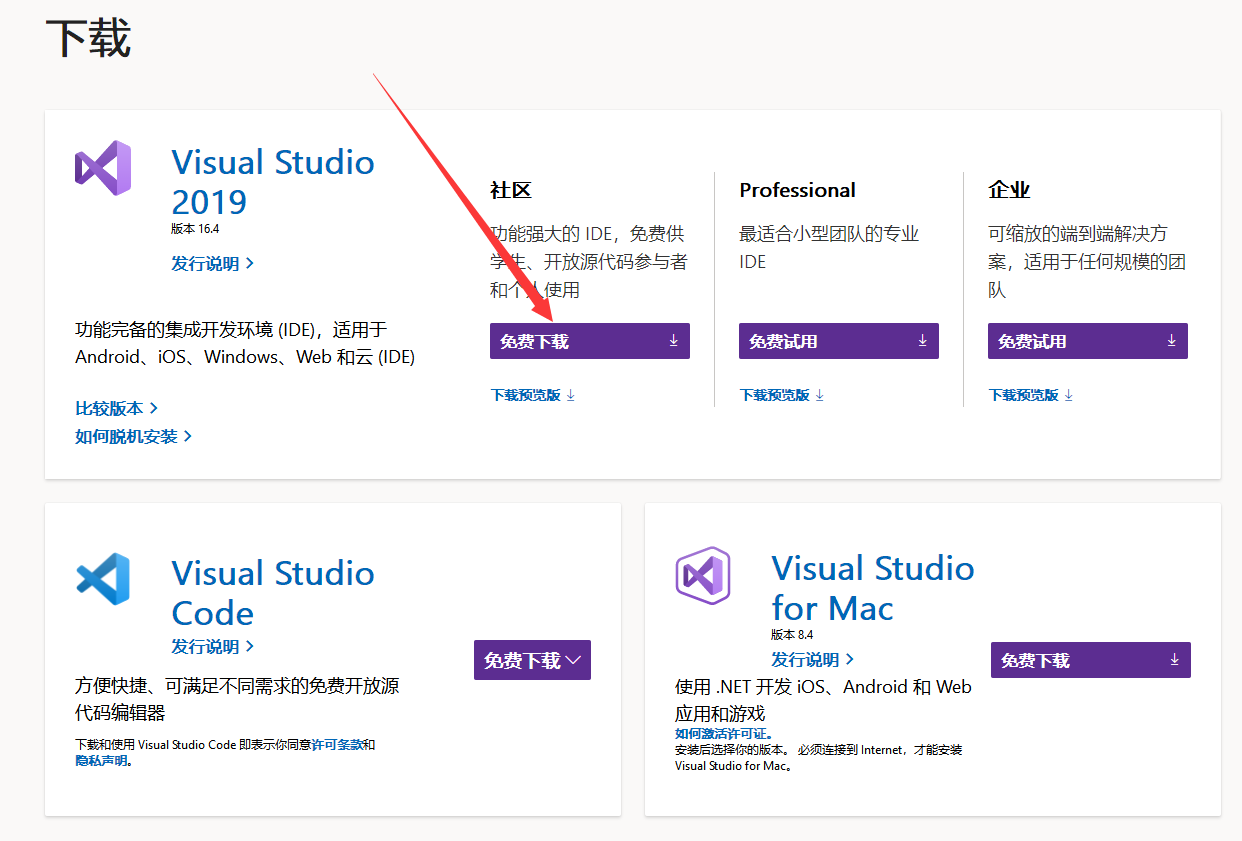The image size is (1242, 841).
Task: Click the Visual Studio Code blue logo
Action: pyautogui.click(x=103, y=579)
